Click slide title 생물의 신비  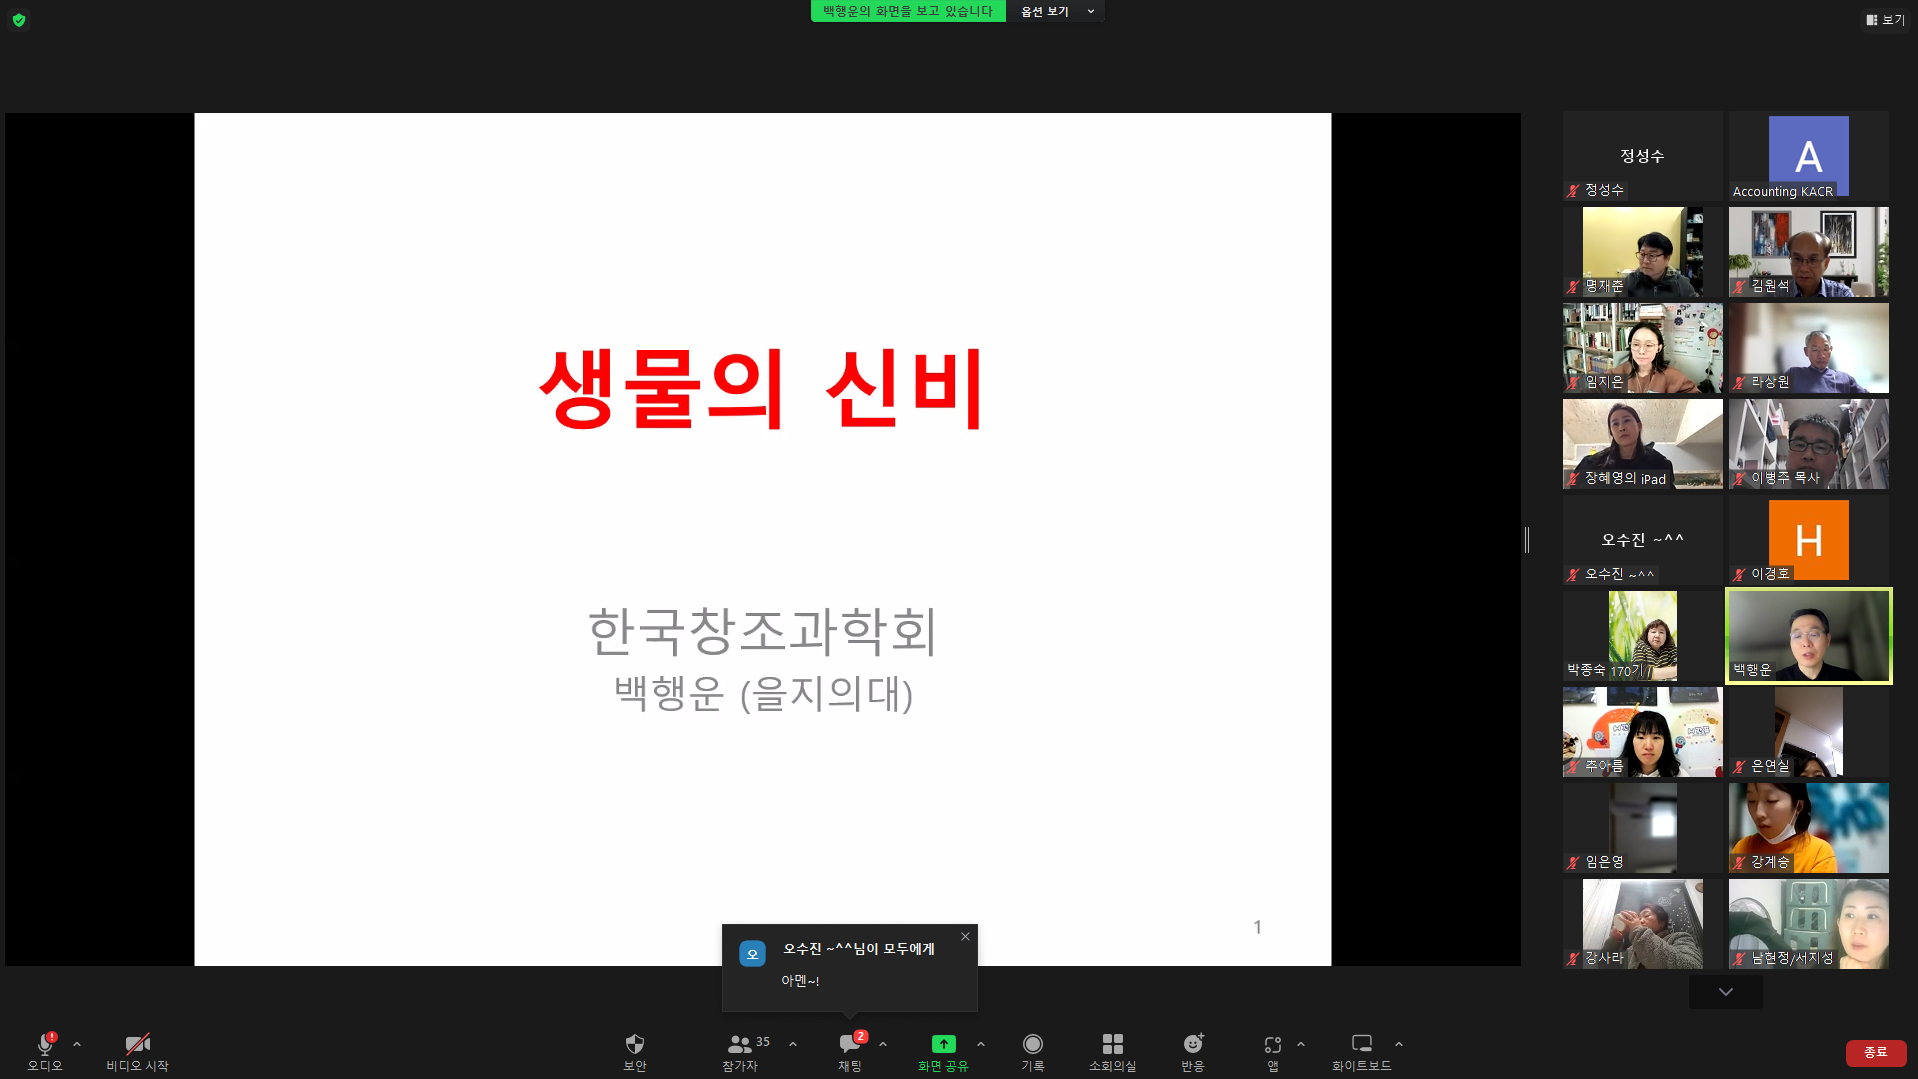[762, 389]
